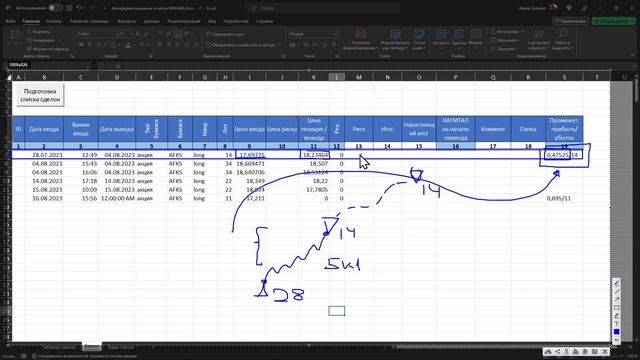The image size is (640, 360).
Task: Open the База счетов sheet tab
Action: tap(121, 347)
